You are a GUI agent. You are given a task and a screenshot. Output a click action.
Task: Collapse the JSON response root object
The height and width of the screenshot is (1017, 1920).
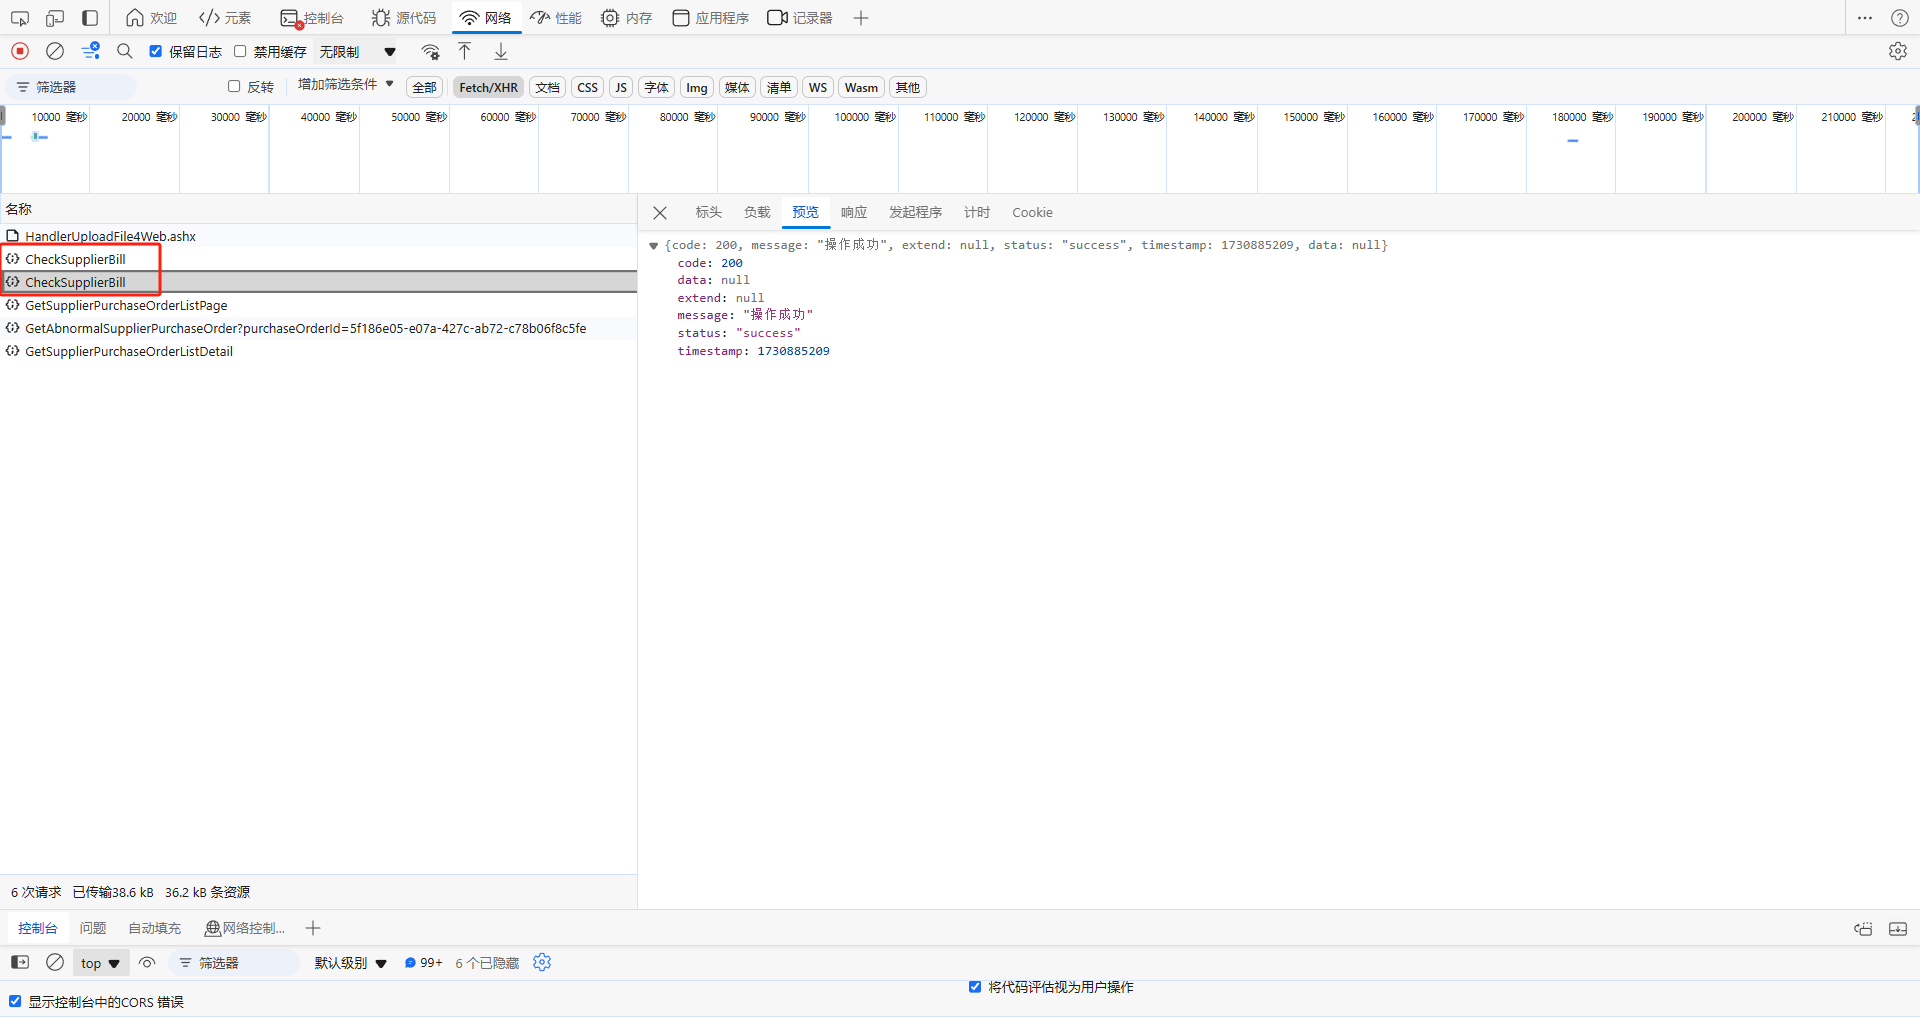tap(653, 246)
